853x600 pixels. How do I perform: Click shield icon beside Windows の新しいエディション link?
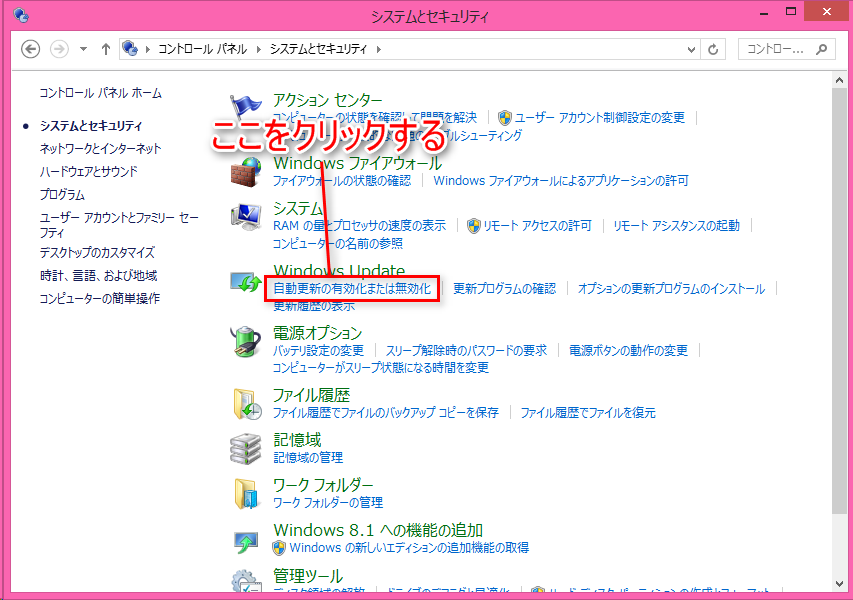(279, 548)
